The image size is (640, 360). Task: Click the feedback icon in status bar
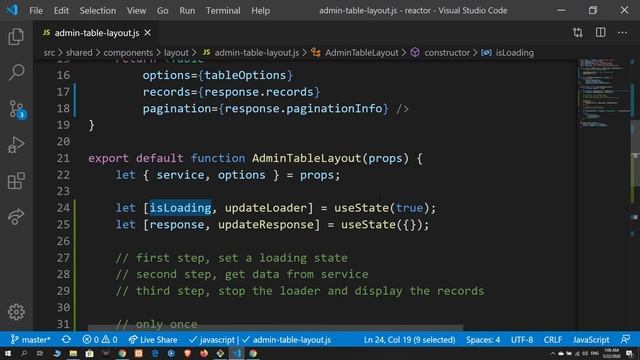[625, 340]
